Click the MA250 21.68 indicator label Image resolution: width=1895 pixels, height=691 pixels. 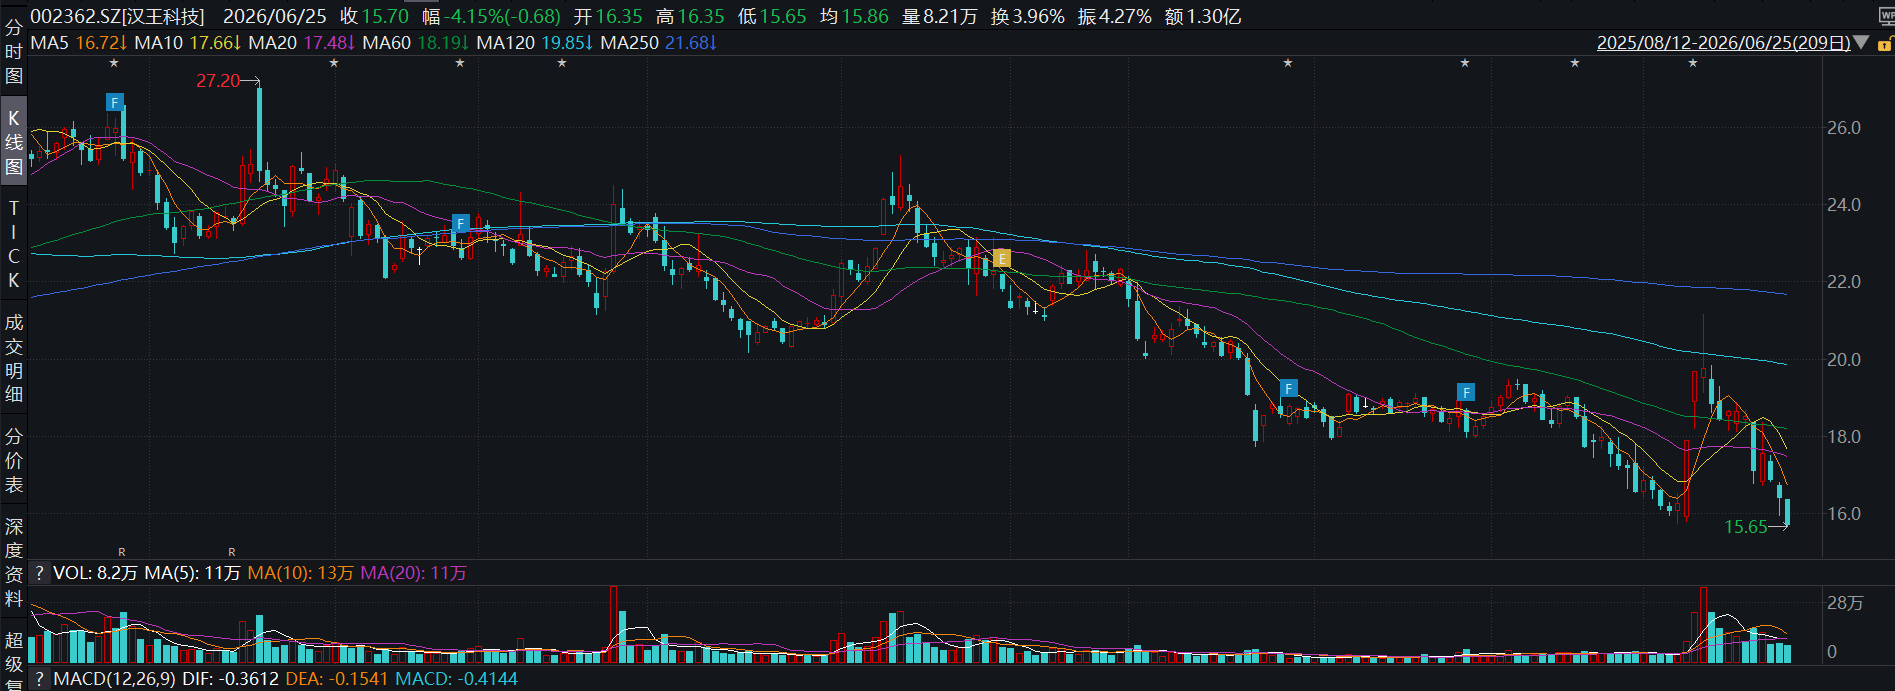pos(658,43)
